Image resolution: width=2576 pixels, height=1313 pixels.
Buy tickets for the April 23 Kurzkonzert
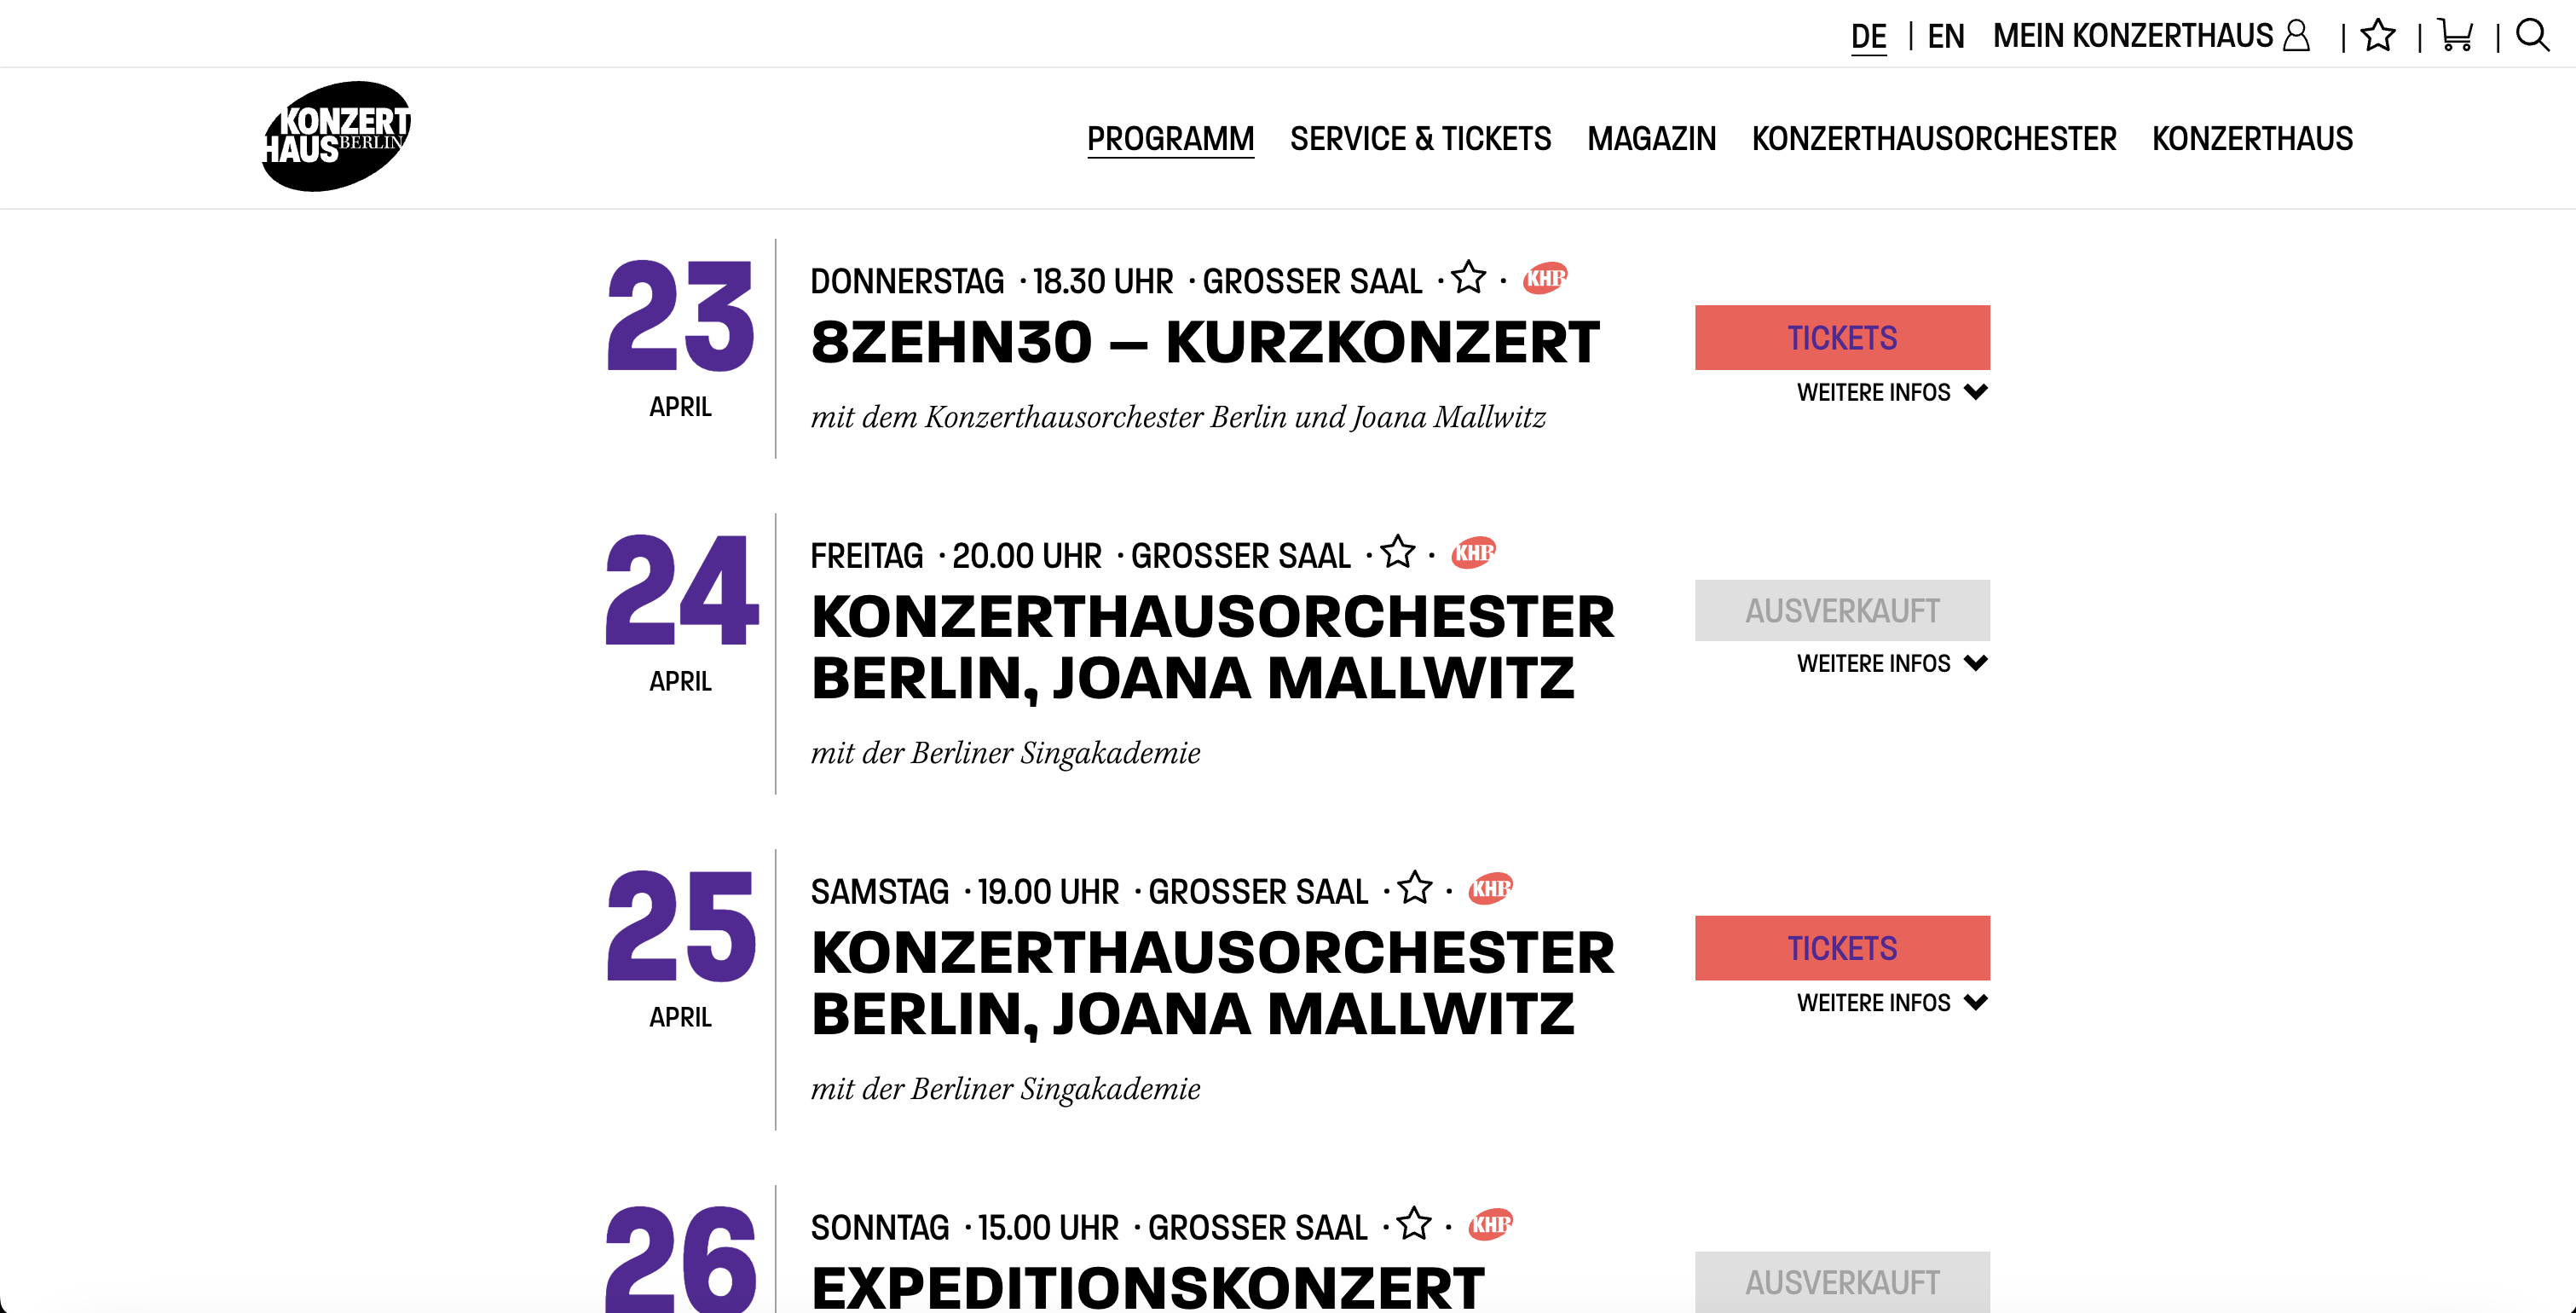1841,338
